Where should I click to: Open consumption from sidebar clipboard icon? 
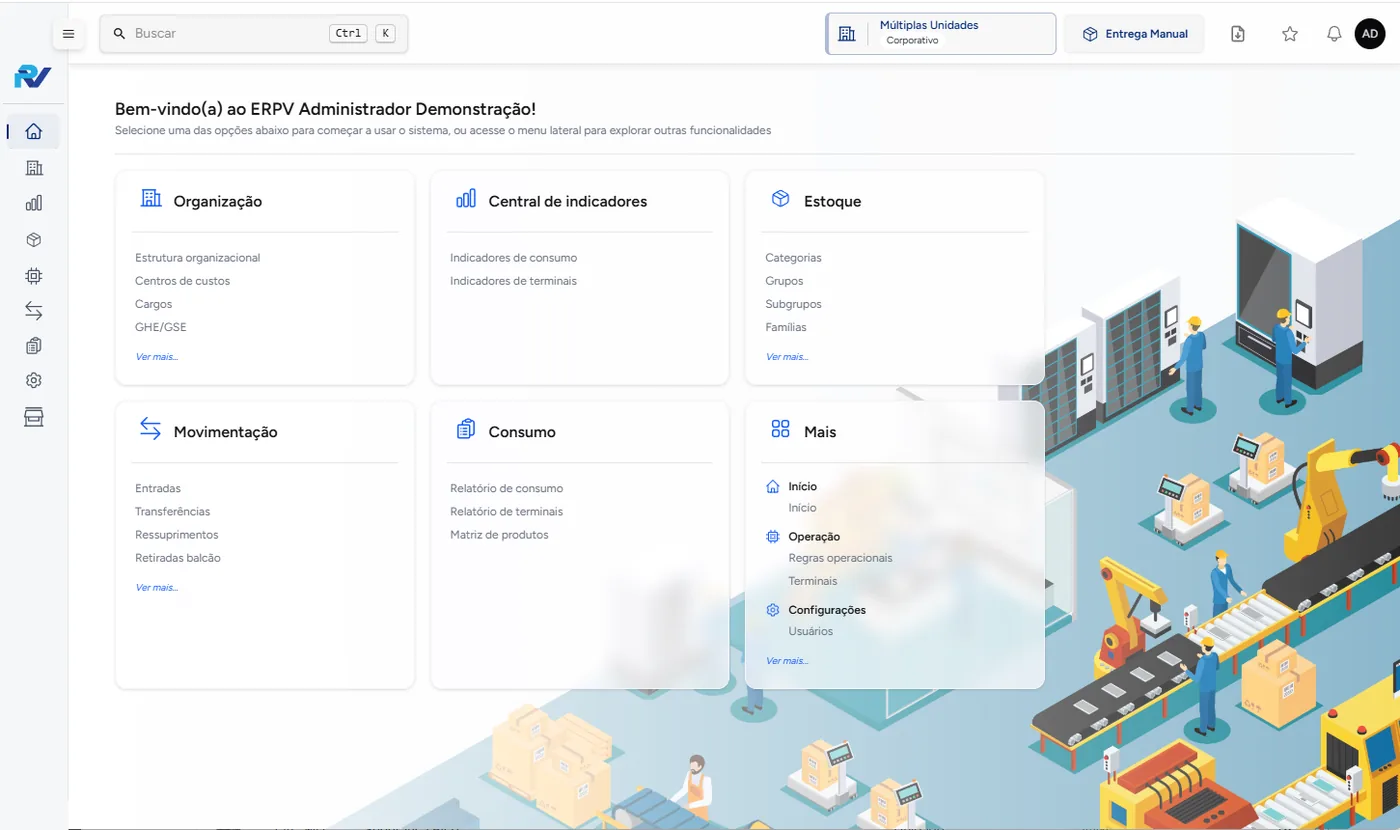[34, 346]
